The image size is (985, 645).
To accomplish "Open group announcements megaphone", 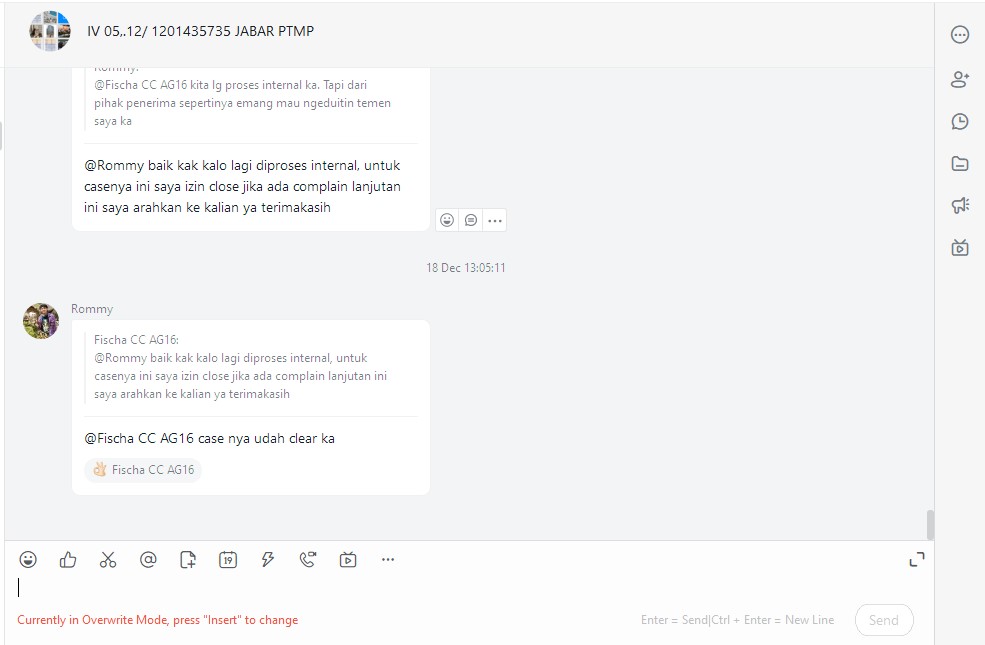I will [x=960, y=206].
